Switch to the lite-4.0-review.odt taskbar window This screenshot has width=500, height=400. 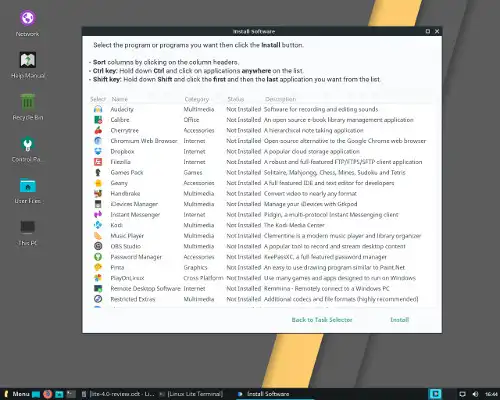[x=118, y=394]
